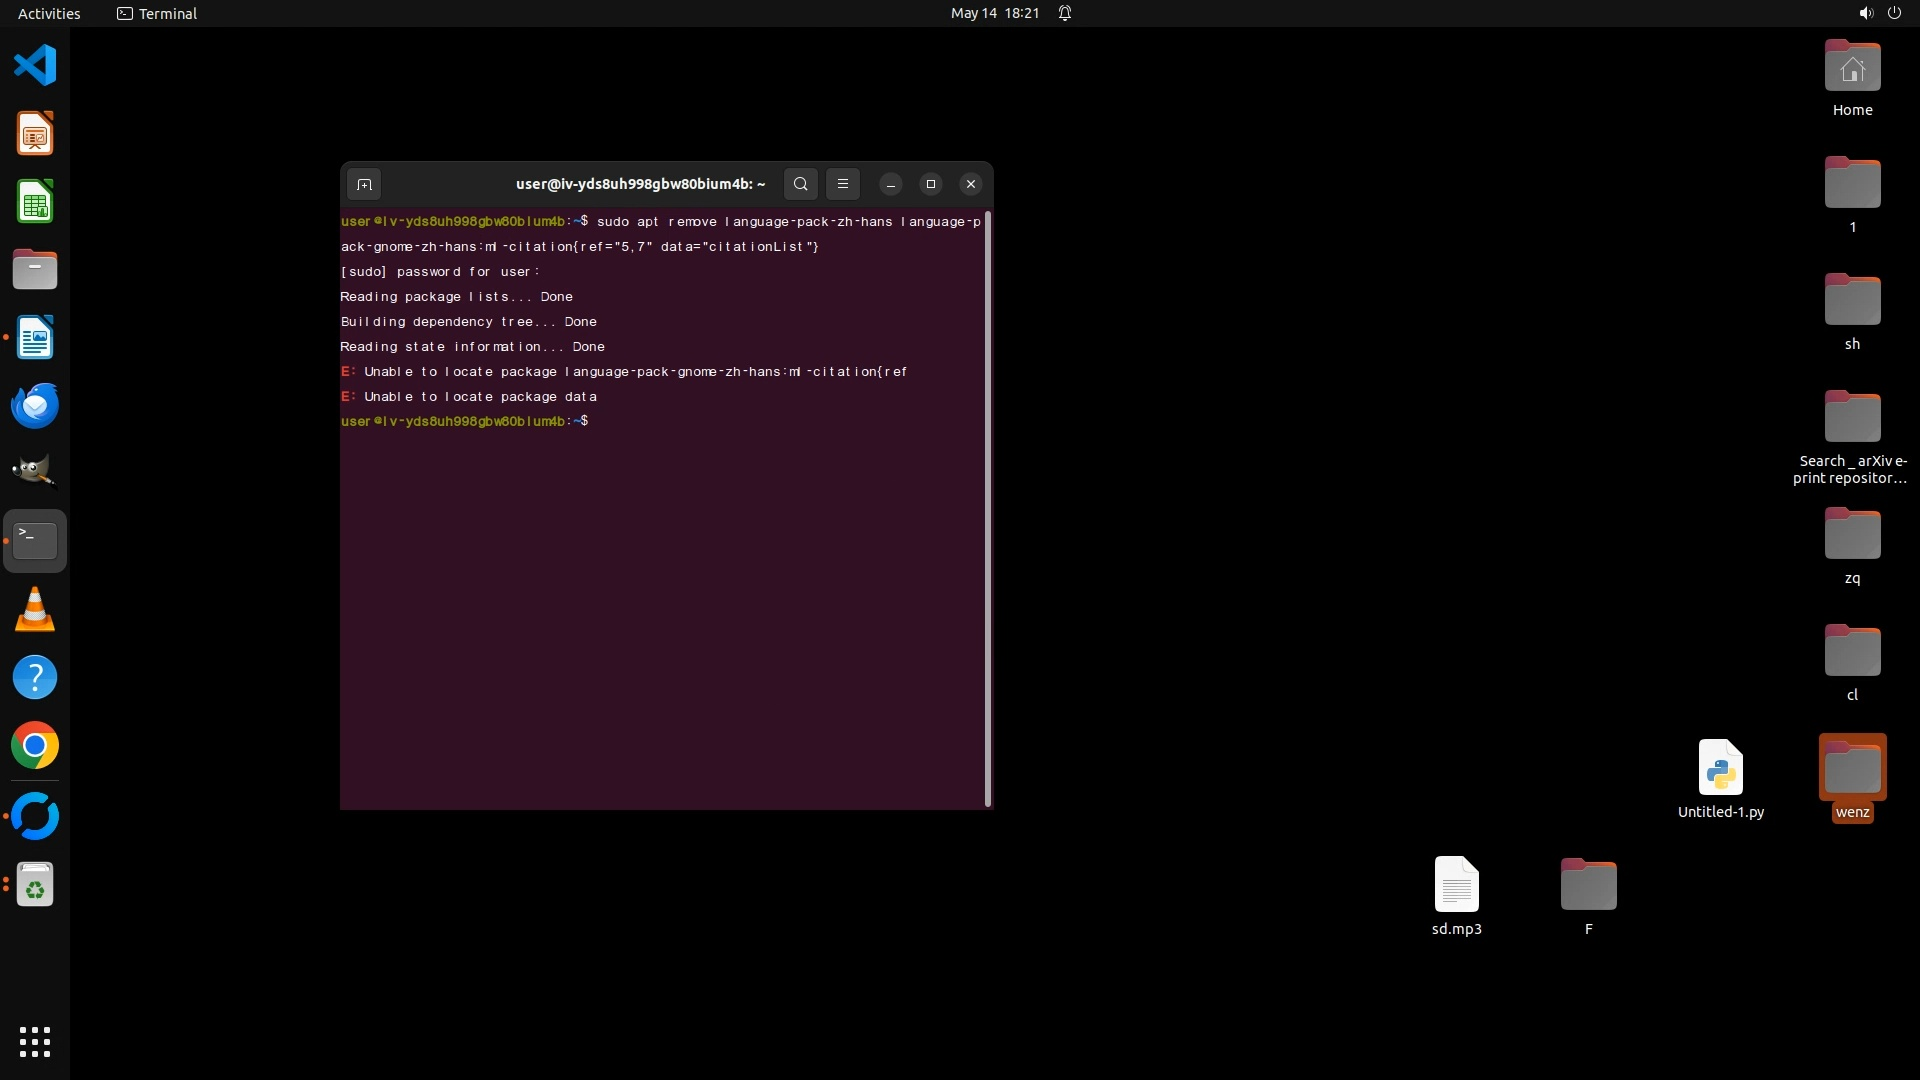Image resolution: width=1920 pixels, height=1080 pixels.
Task: Open the Terminal app menu
Action: (157, 13)
